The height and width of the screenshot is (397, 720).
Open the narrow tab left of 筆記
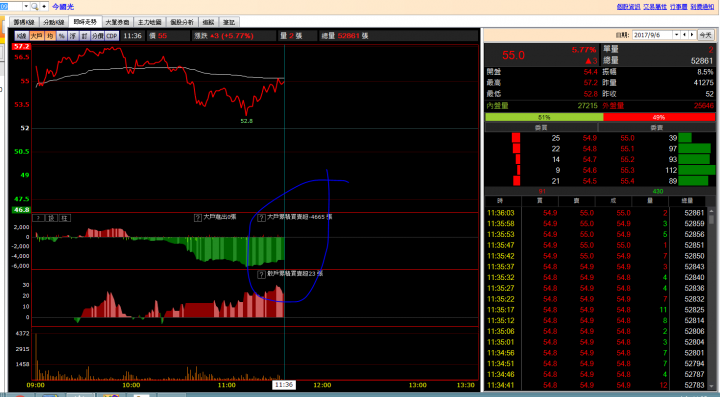click(x=208, y=22)
